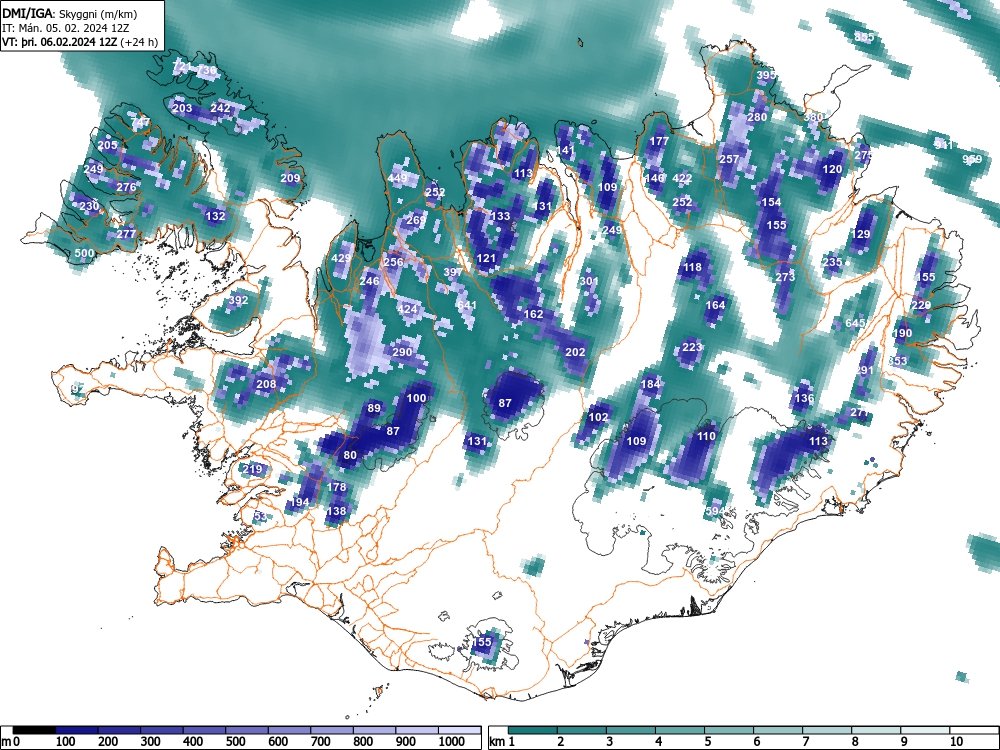
Task: Click the visibility value 177
Action: coord(659,141)
